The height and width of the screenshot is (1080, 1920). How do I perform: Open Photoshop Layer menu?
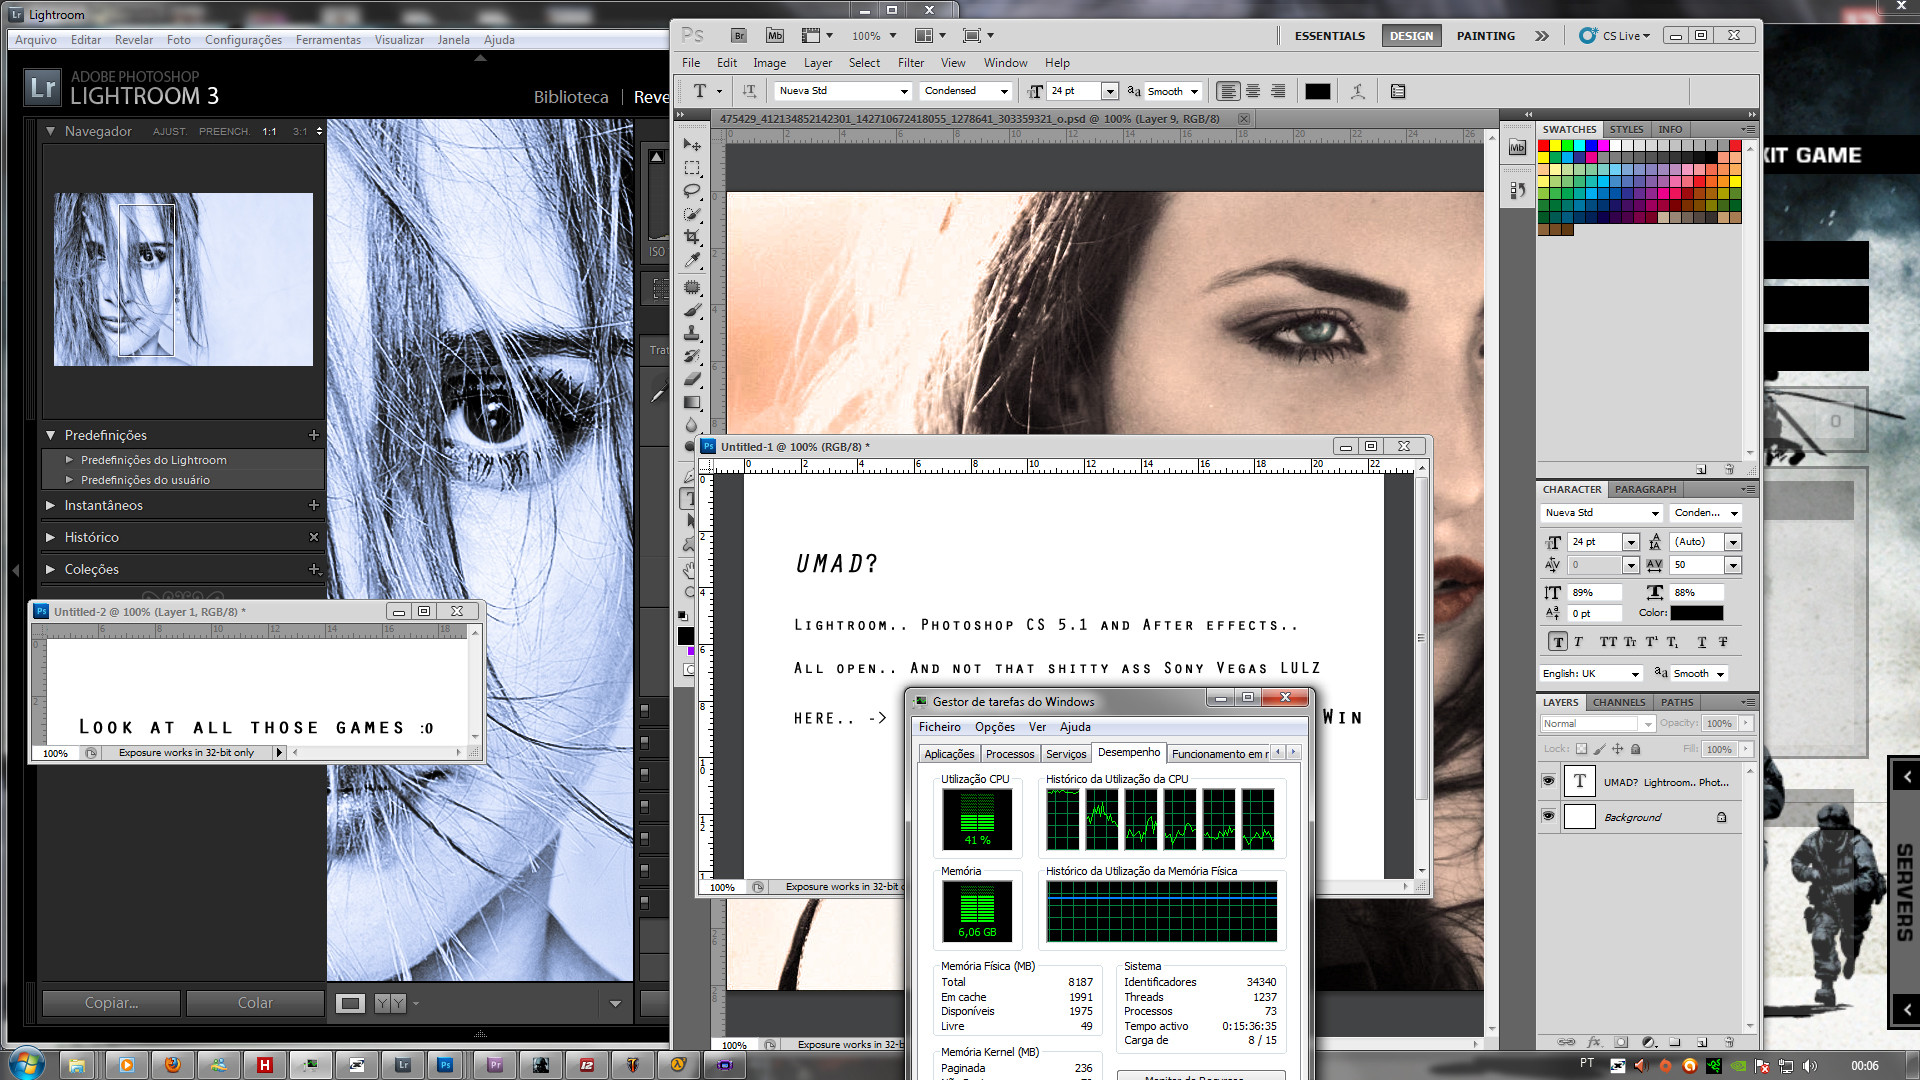(x=817, y=63)
